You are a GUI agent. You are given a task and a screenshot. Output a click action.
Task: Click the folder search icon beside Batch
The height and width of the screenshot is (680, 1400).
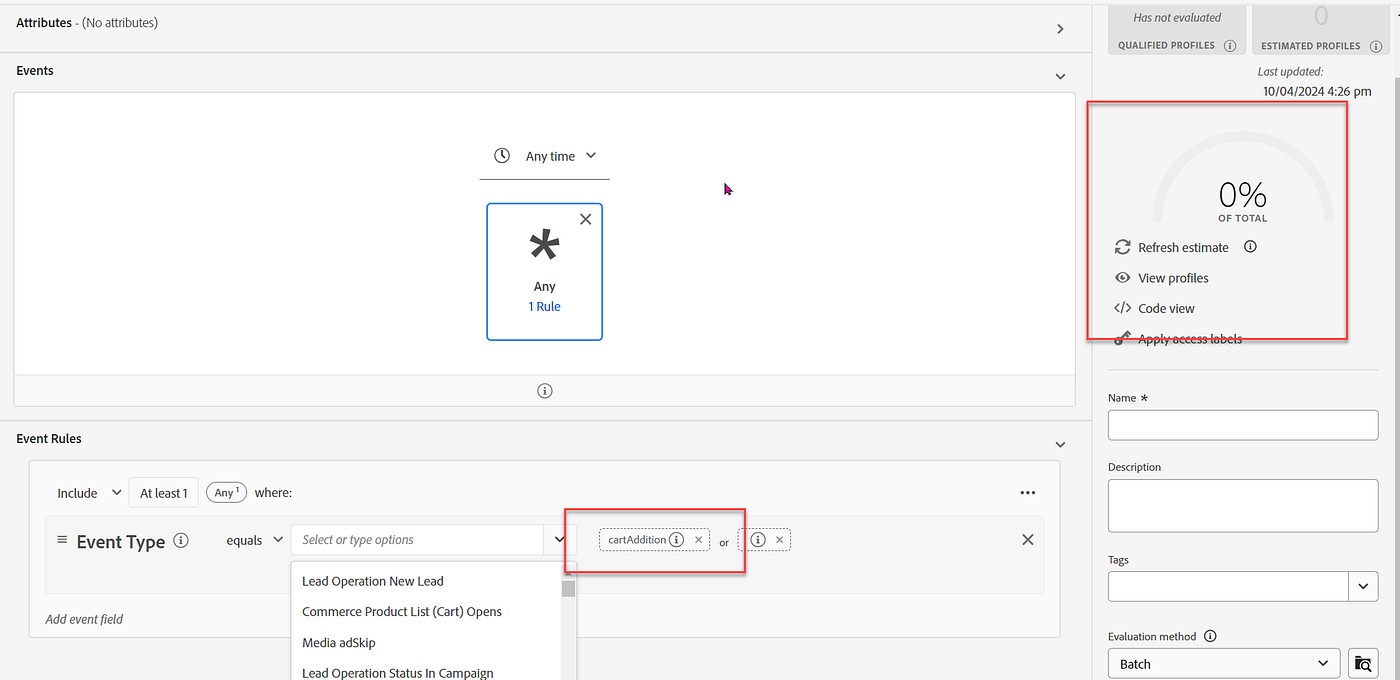[x=1362, y=663]
